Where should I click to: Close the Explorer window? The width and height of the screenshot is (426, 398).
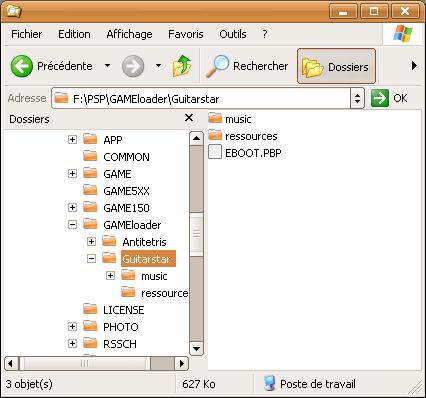405,12
